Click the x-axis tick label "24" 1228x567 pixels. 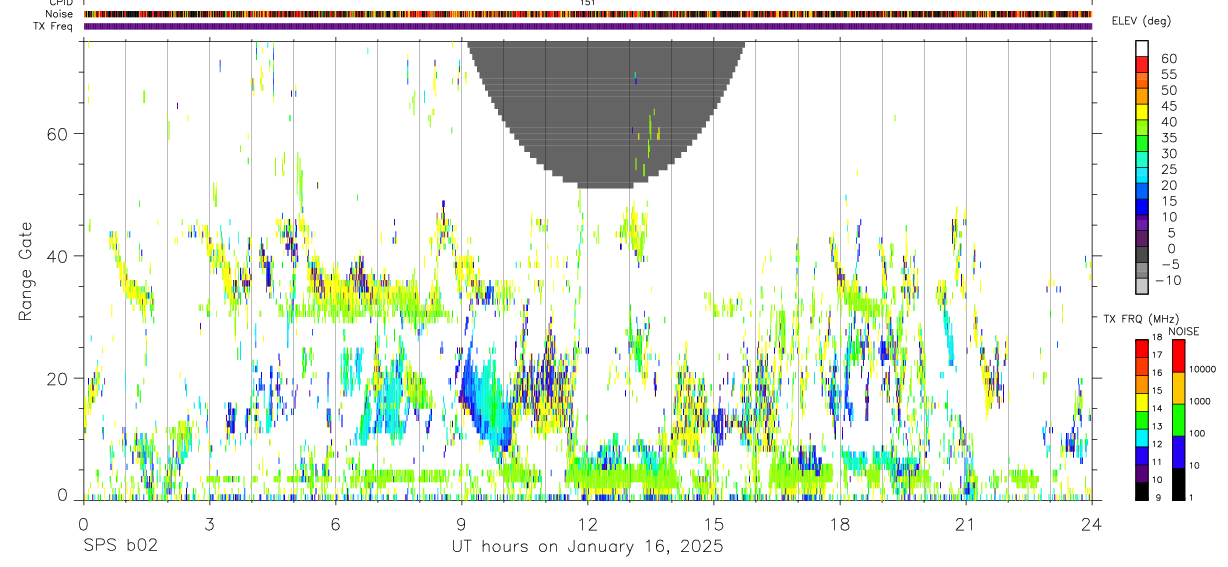(1091, 524)
